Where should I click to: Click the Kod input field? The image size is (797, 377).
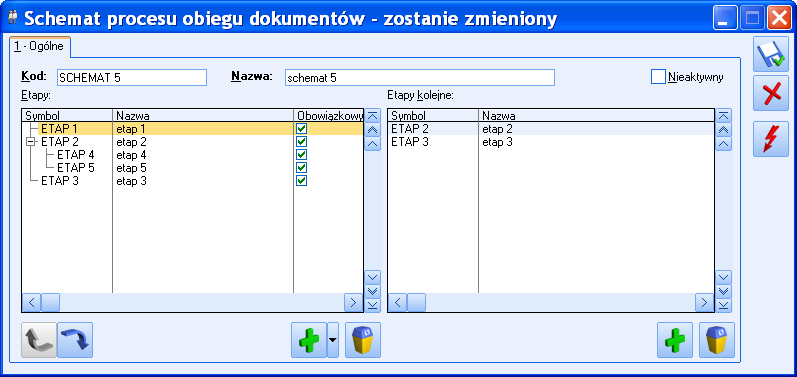click(x=132, y=78)
